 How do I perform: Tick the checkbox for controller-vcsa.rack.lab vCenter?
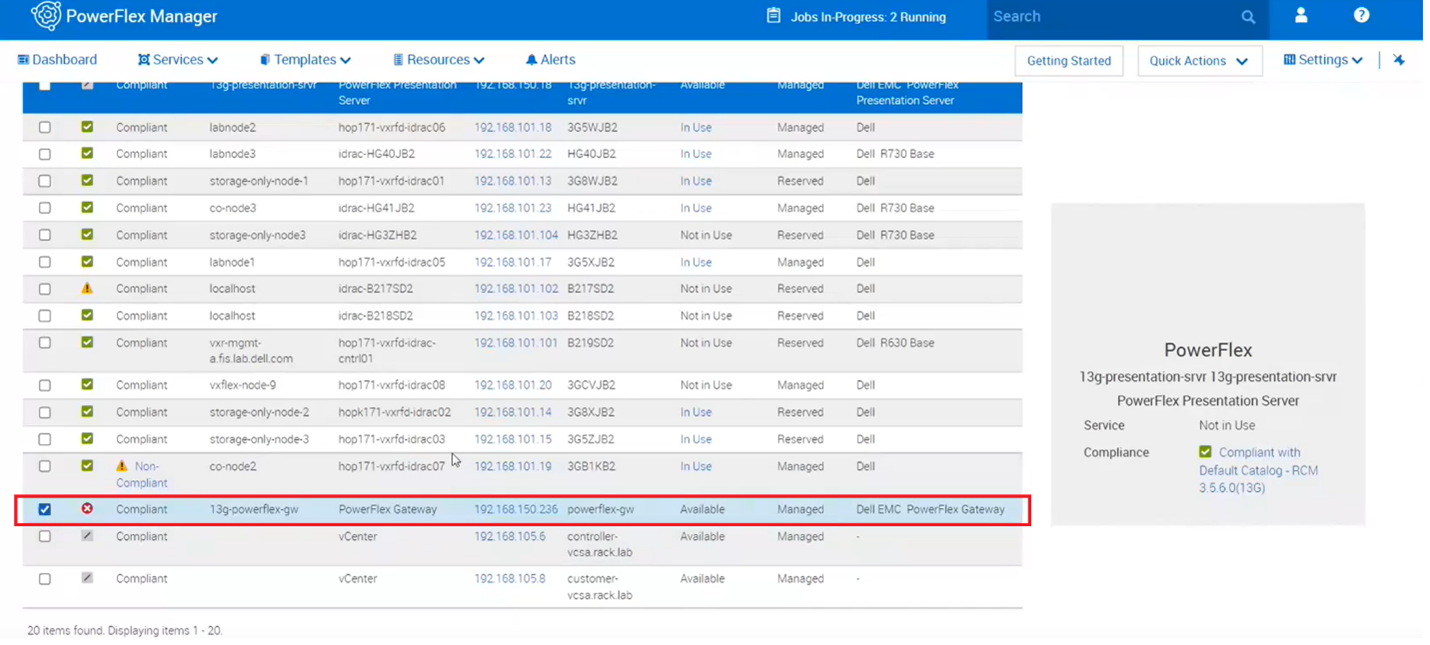click(x=45, y=537)
